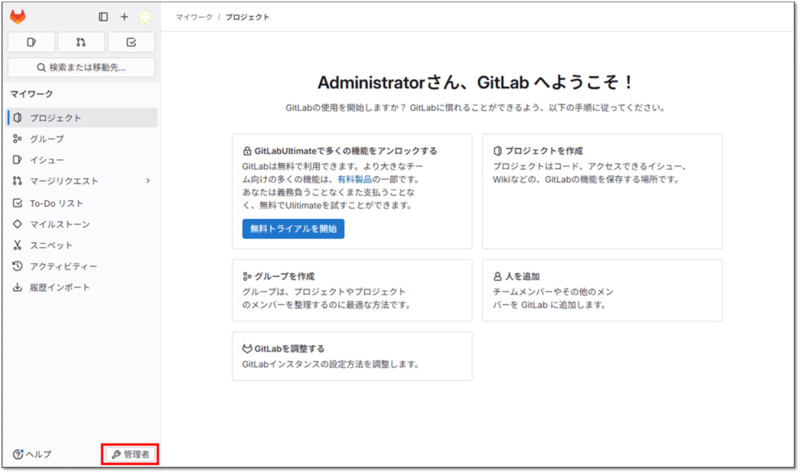Screen dimensions: 800x473
Task: Open the GitLabを調整する card
Action: [x=352, y=356]
